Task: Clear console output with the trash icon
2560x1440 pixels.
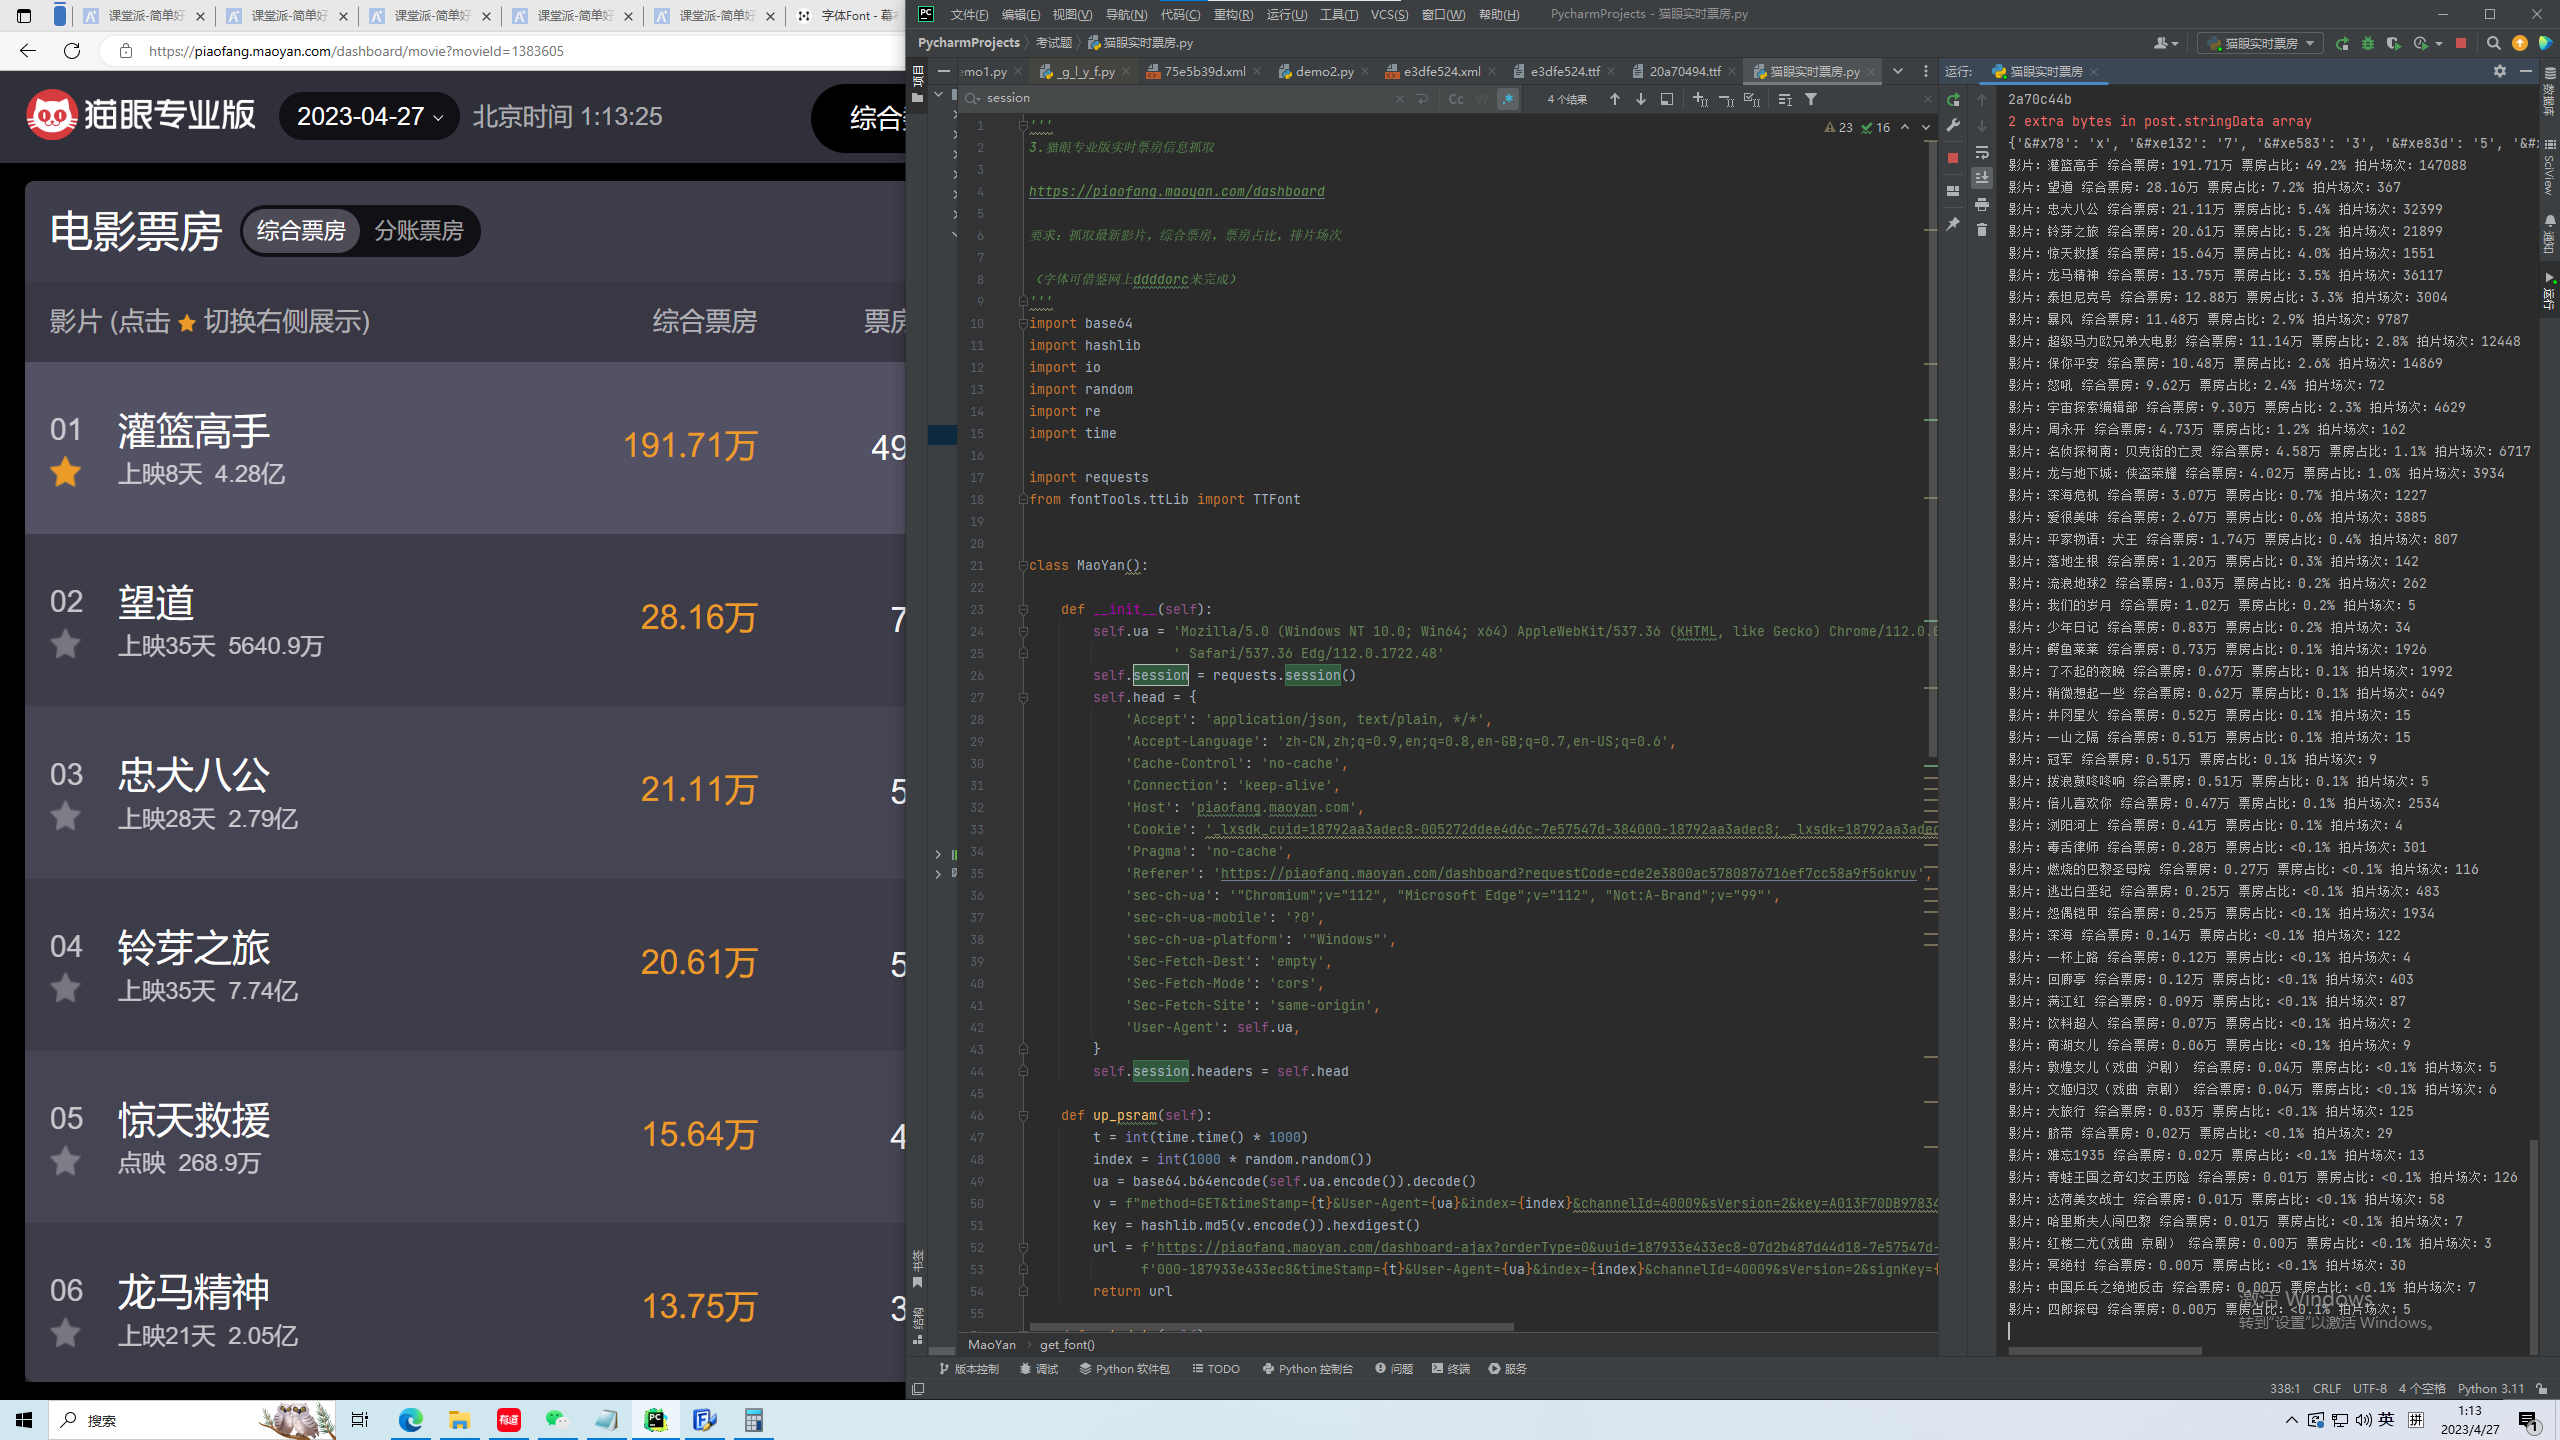Action: click(x=1982, y=230)
